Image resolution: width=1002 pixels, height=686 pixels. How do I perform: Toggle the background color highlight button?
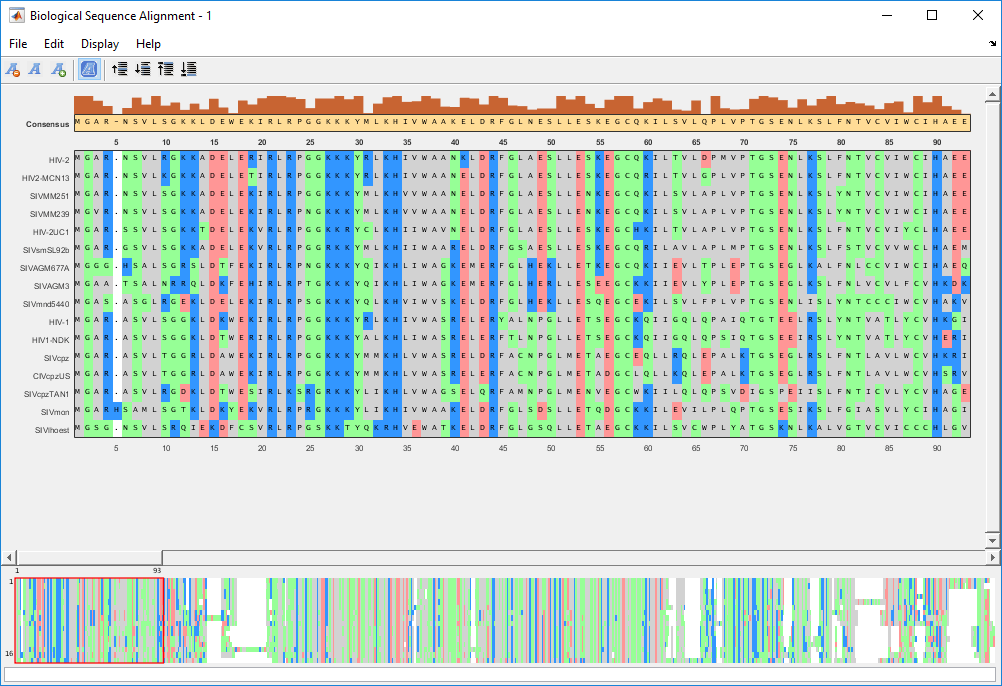[x=89, y=69]
